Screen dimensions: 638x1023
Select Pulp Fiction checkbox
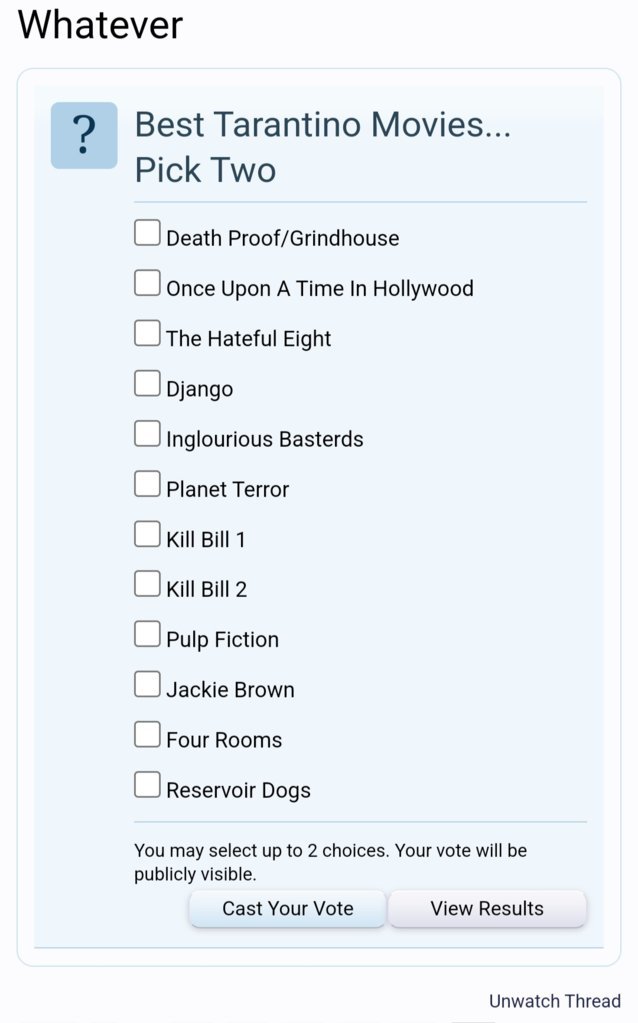pyautogui.click(x=147, y=634)
